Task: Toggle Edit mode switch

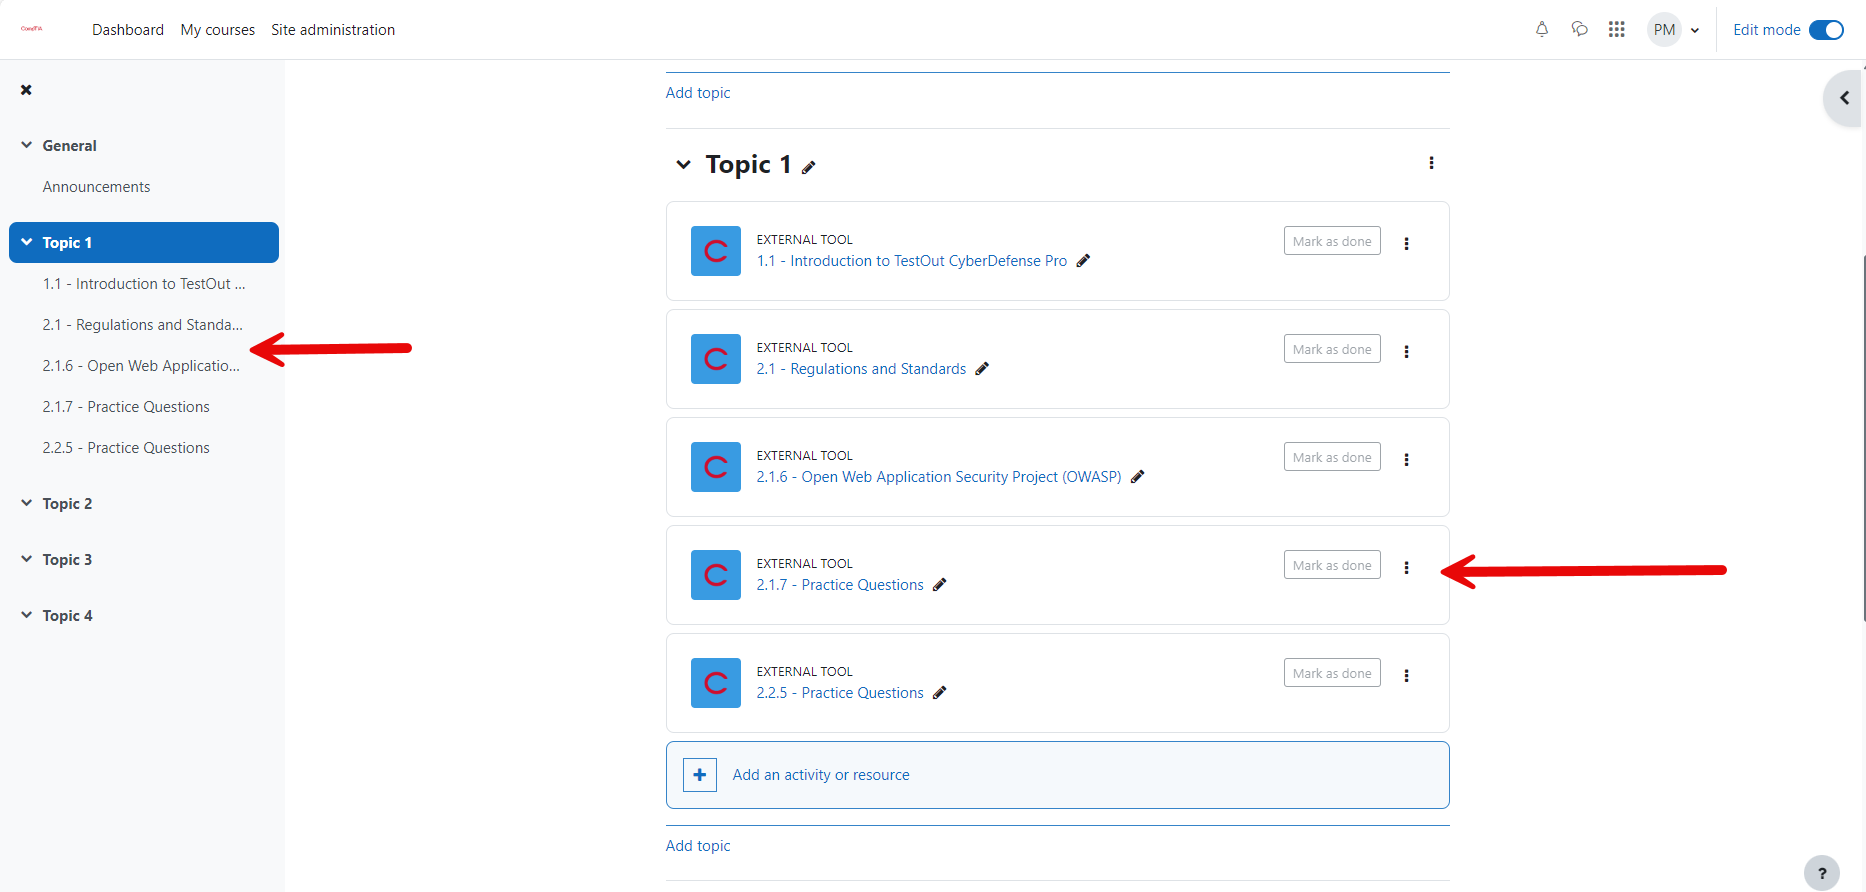Action: point(1826,30)
